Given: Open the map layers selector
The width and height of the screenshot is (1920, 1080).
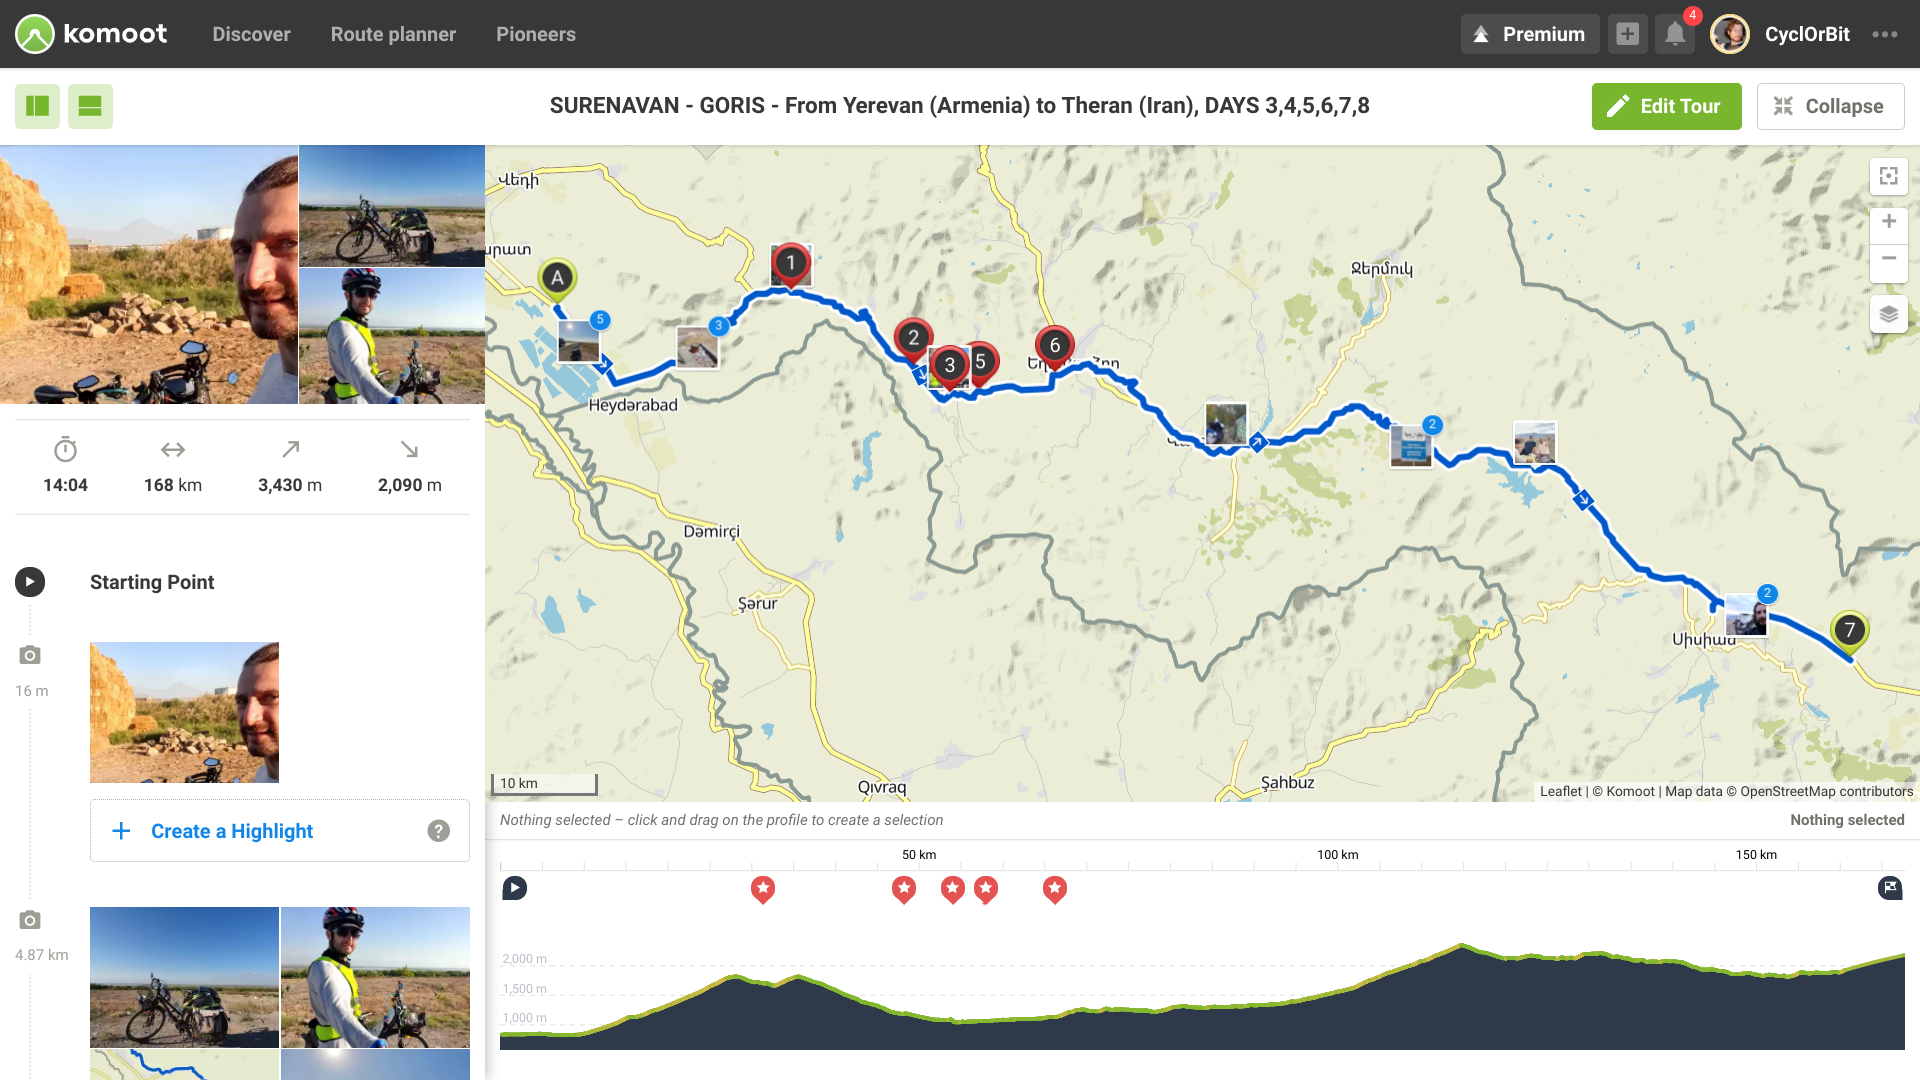Looking at the screenshot, I should [x=1888, y=314].
